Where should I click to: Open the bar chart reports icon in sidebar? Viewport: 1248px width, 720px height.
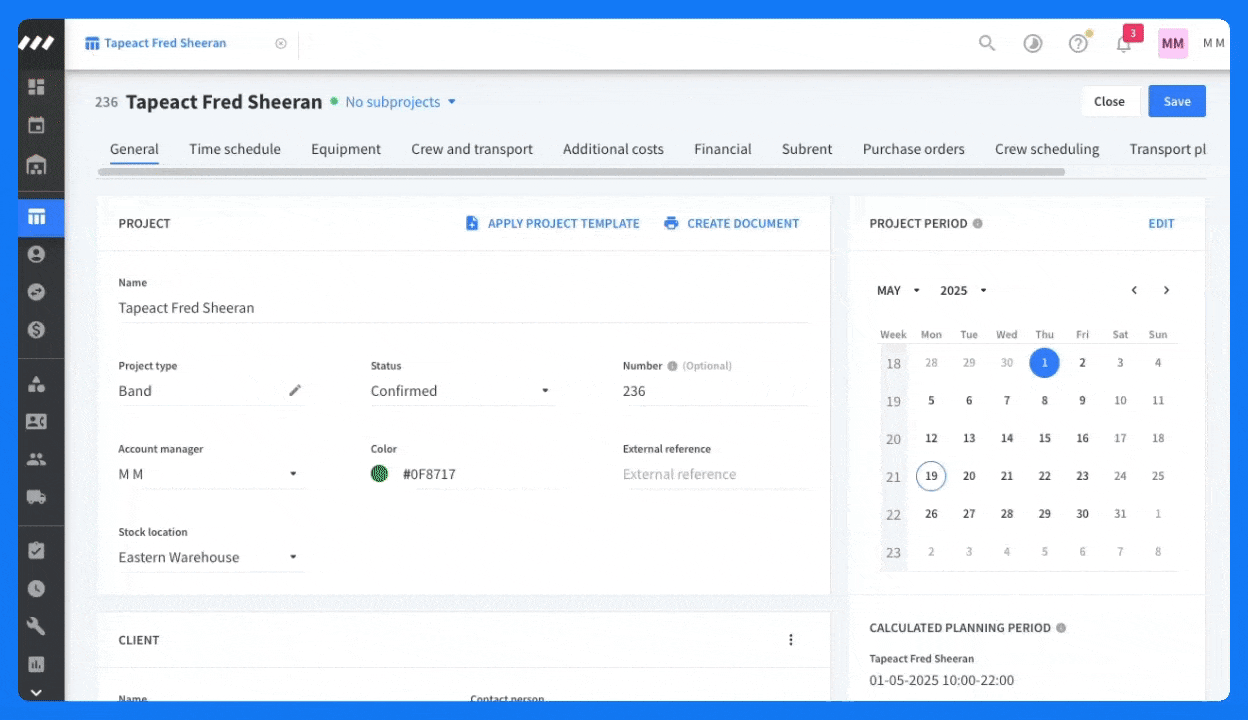(x=36, y=664)
